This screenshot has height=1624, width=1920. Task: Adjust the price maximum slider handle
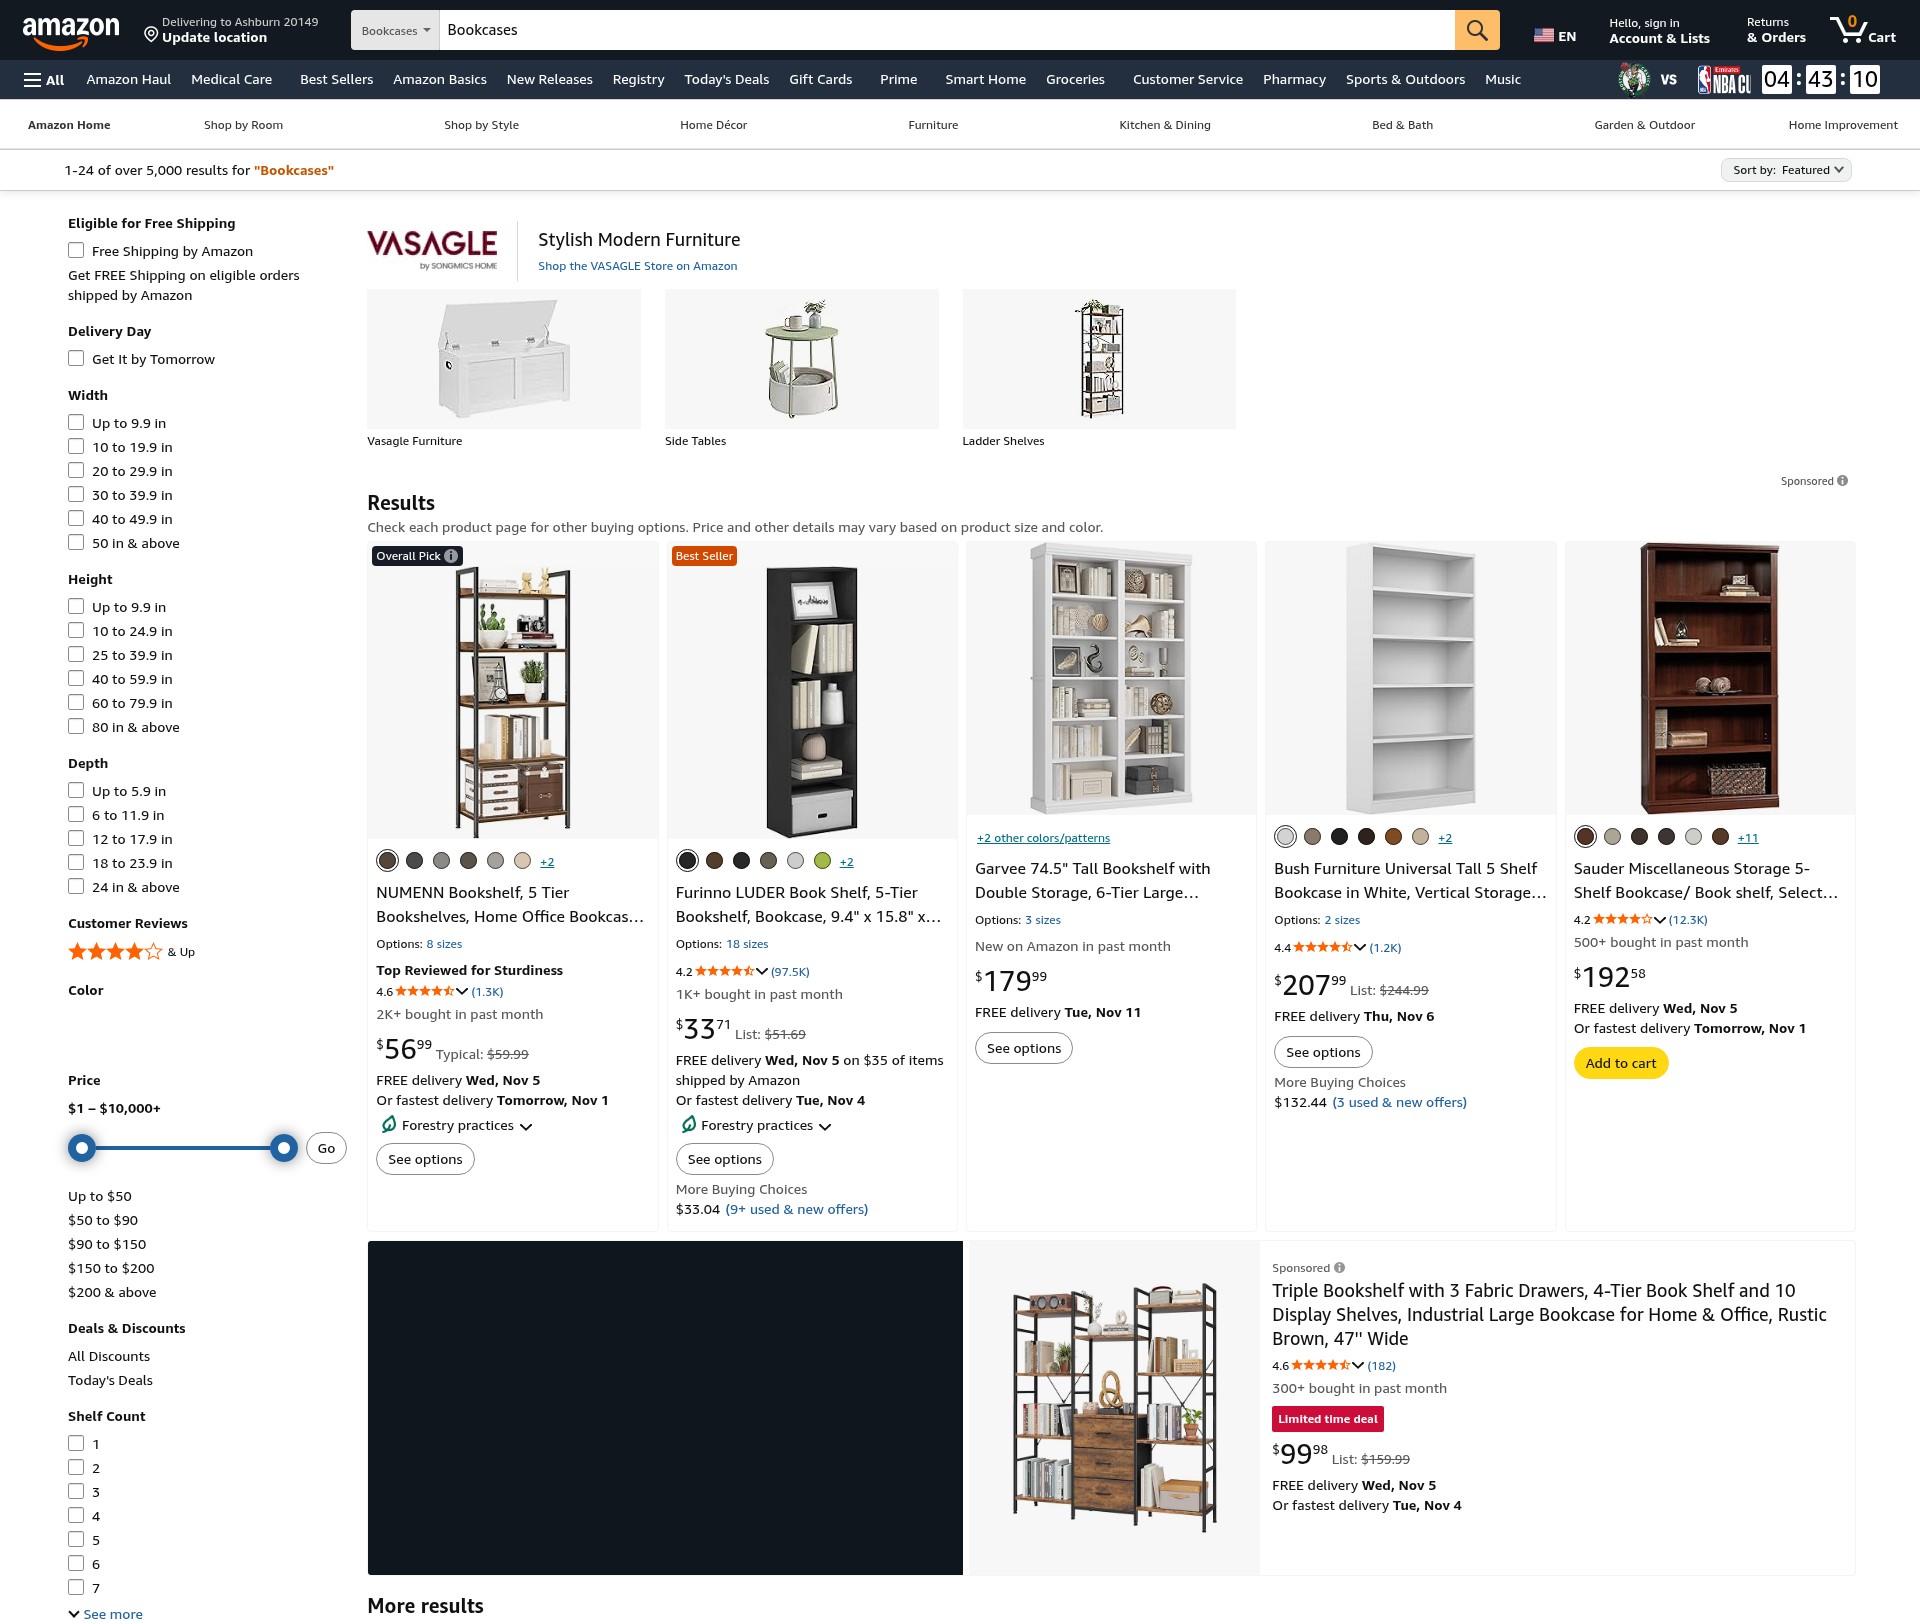[x=284, y=1148]
